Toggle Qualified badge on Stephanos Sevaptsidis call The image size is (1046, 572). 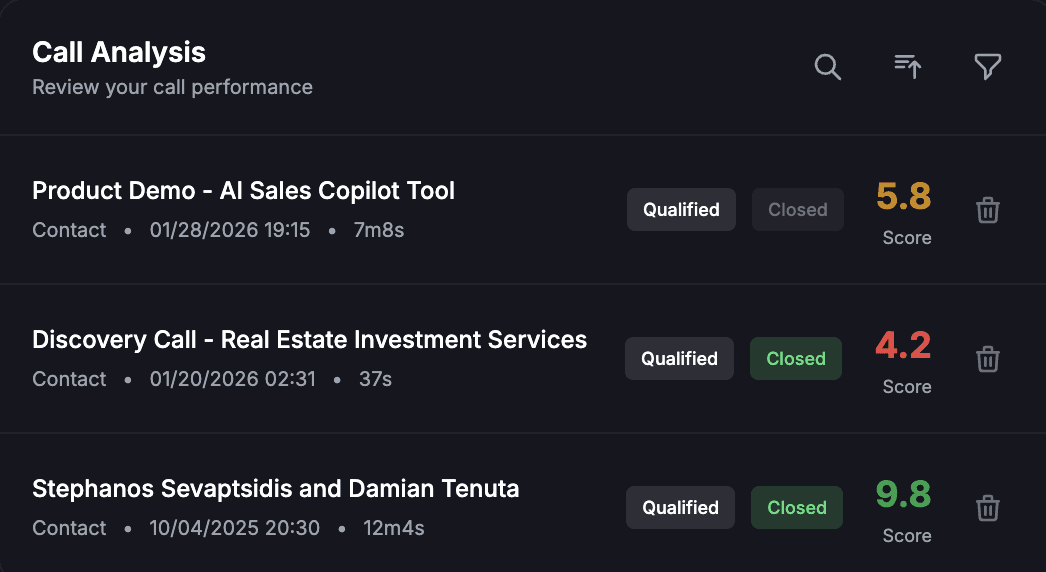click(680, 508)
